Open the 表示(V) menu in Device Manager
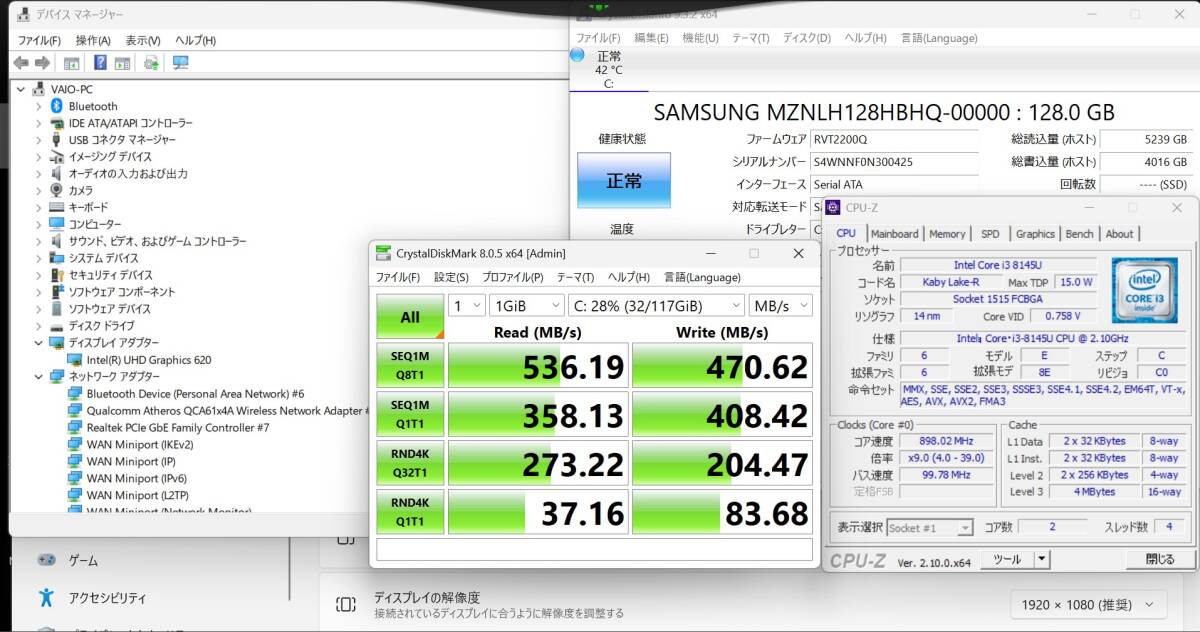Viewport: 1200px width, 632px height. click(x=143, y=40)
